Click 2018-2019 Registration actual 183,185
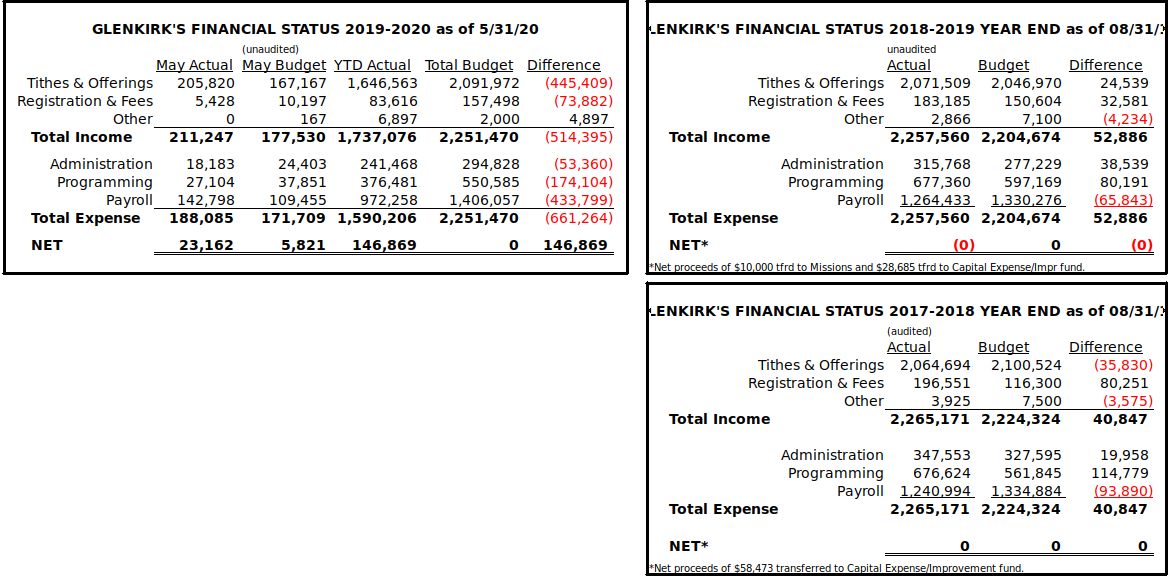Viewport: 1169px width, 576px height. point(942,101)
